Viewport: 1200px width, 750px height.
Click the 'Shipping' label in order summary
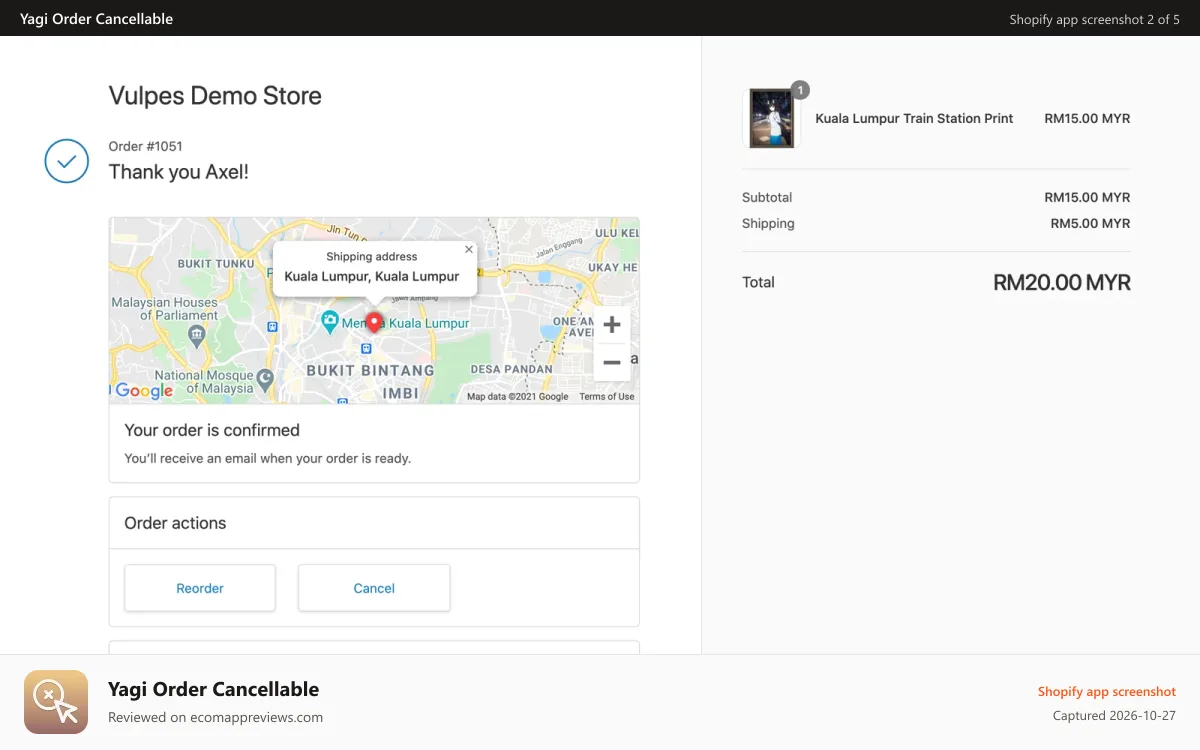pyautogui.click(x=768, y=223)
